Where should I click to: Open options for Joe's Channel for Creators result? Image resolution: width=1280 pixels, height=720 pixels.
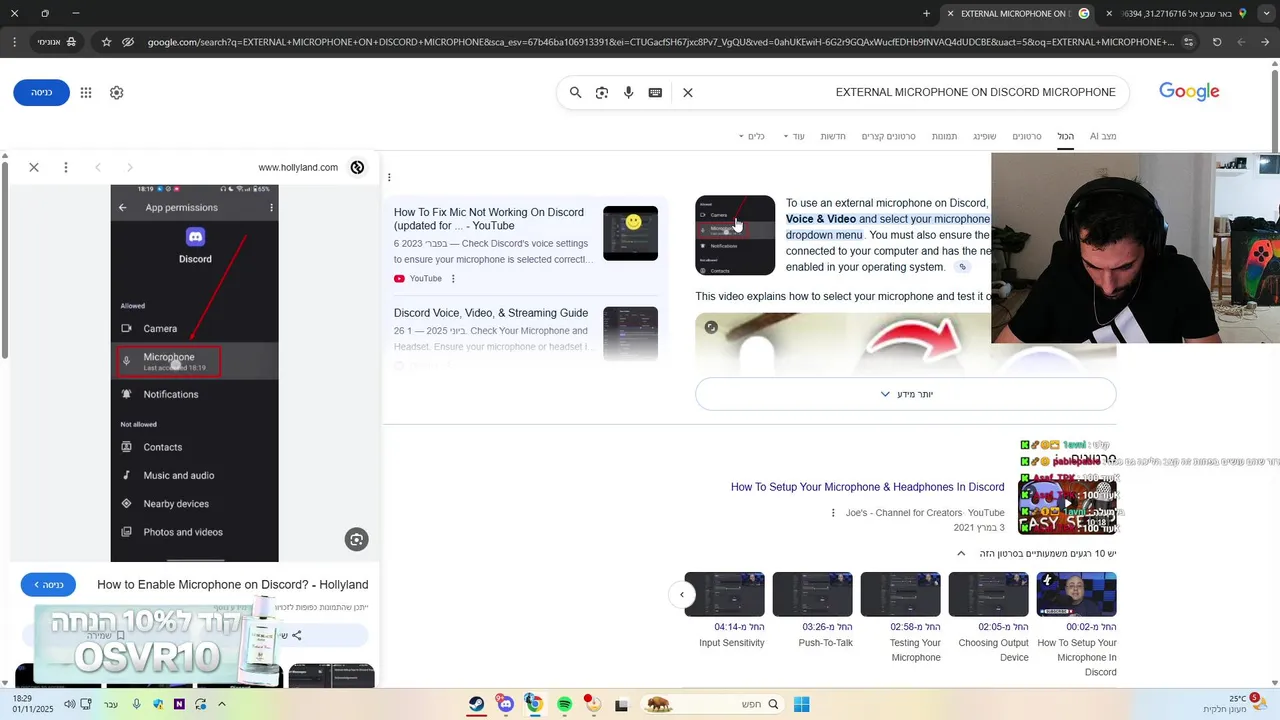(x=833, y=513)
